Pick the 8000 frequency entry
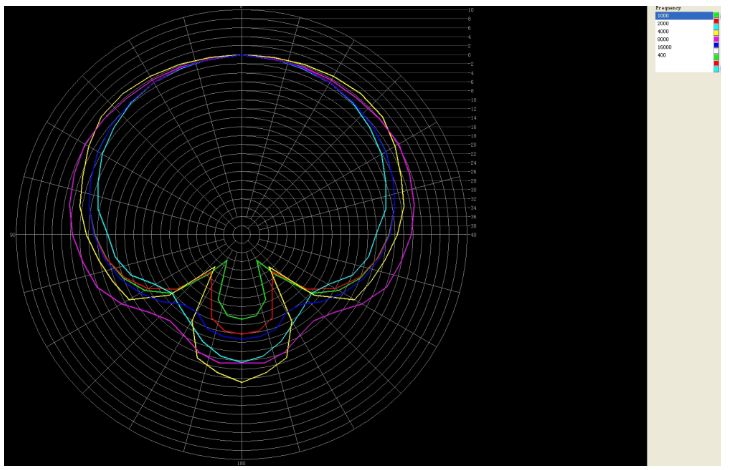Screen dimensions: 730x470 click(664, 40)
